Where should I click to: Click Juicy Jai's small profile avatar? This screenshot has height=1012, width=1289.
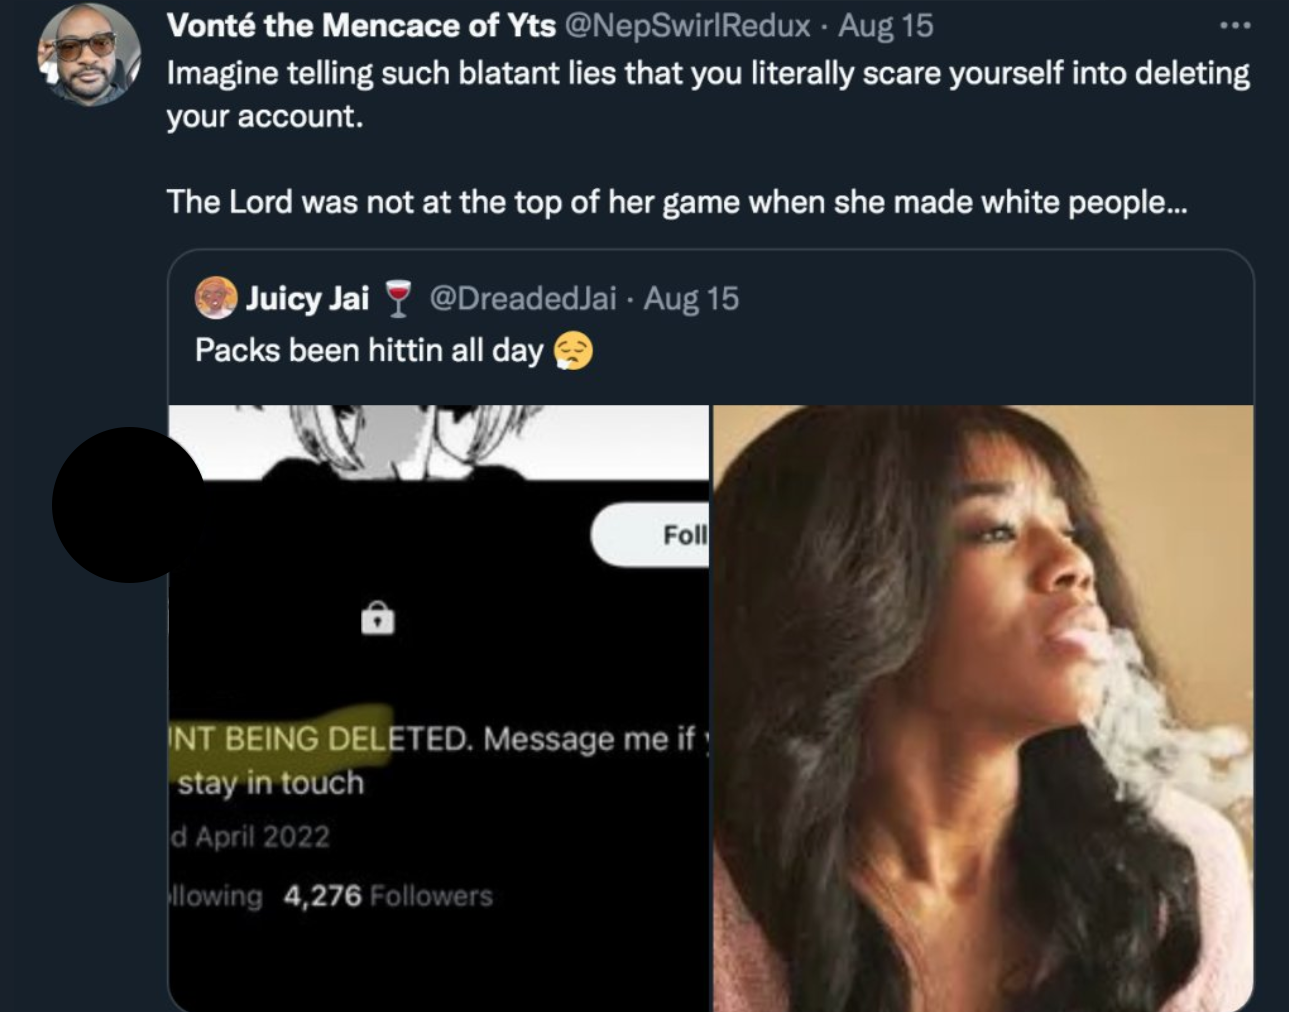(216, 298)
